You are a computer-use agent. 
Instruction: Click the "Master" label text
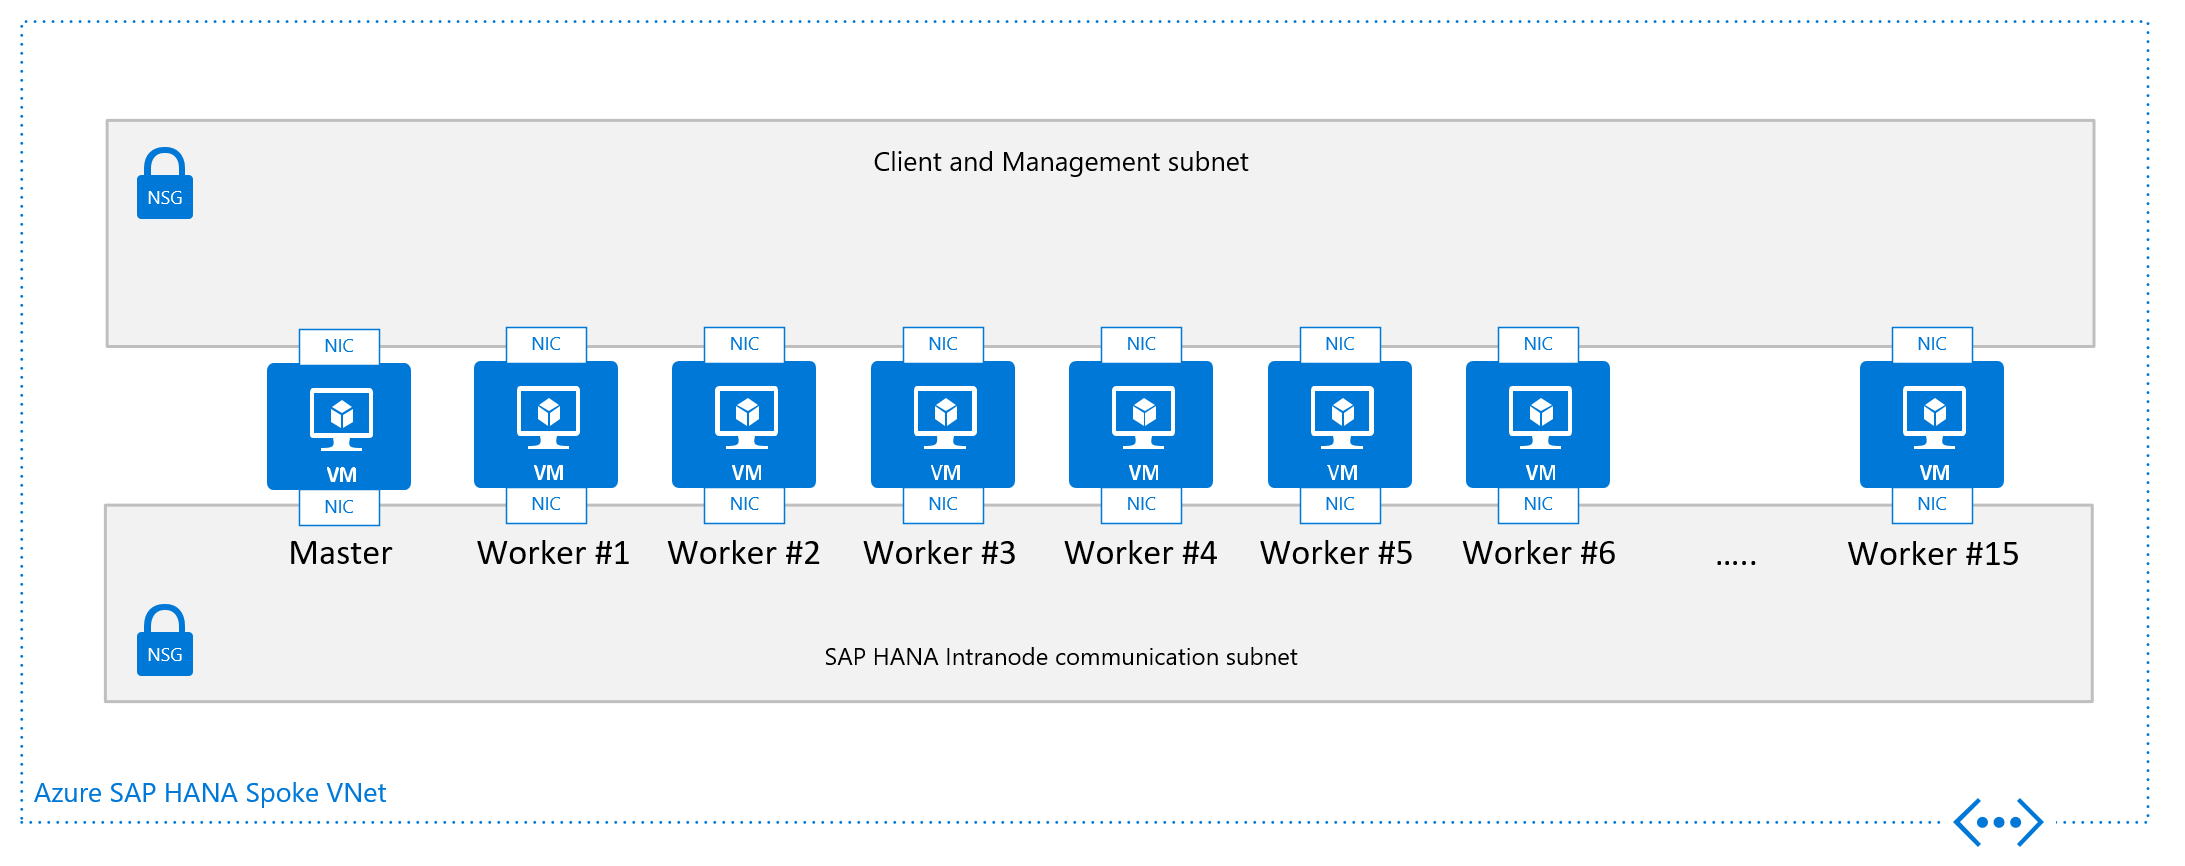[x=340, y=553]
